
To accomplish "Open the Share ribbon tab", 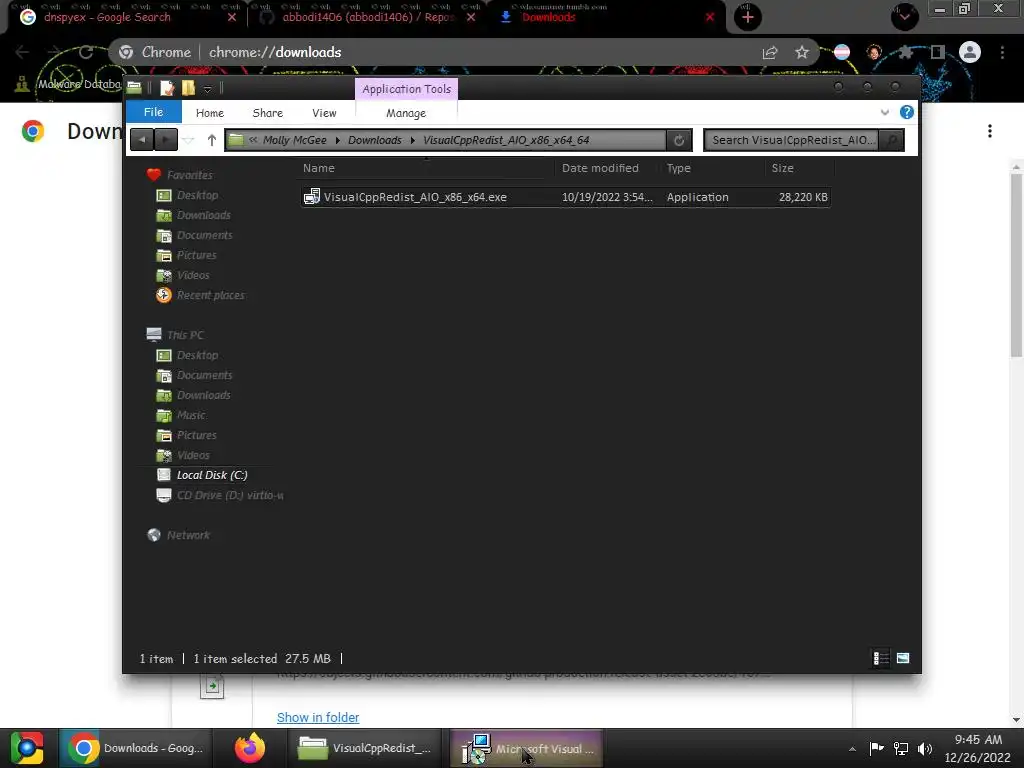I will pyautogui.click(x=268, y=113).
